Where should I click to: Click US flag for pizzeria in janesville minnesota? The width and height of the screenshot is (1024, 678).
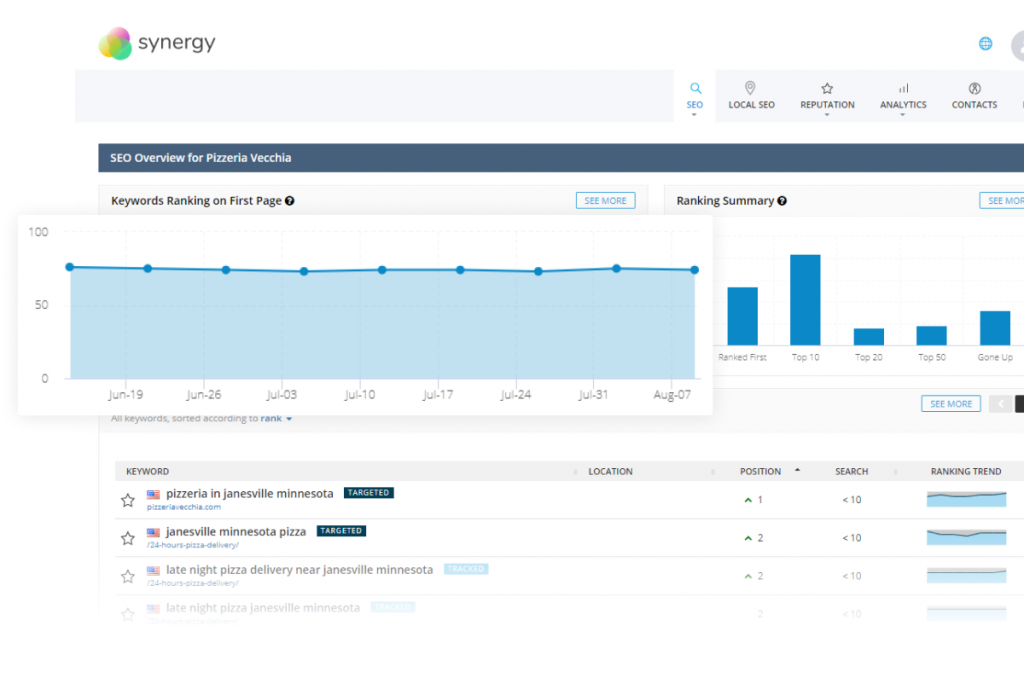tap(153, 494)
